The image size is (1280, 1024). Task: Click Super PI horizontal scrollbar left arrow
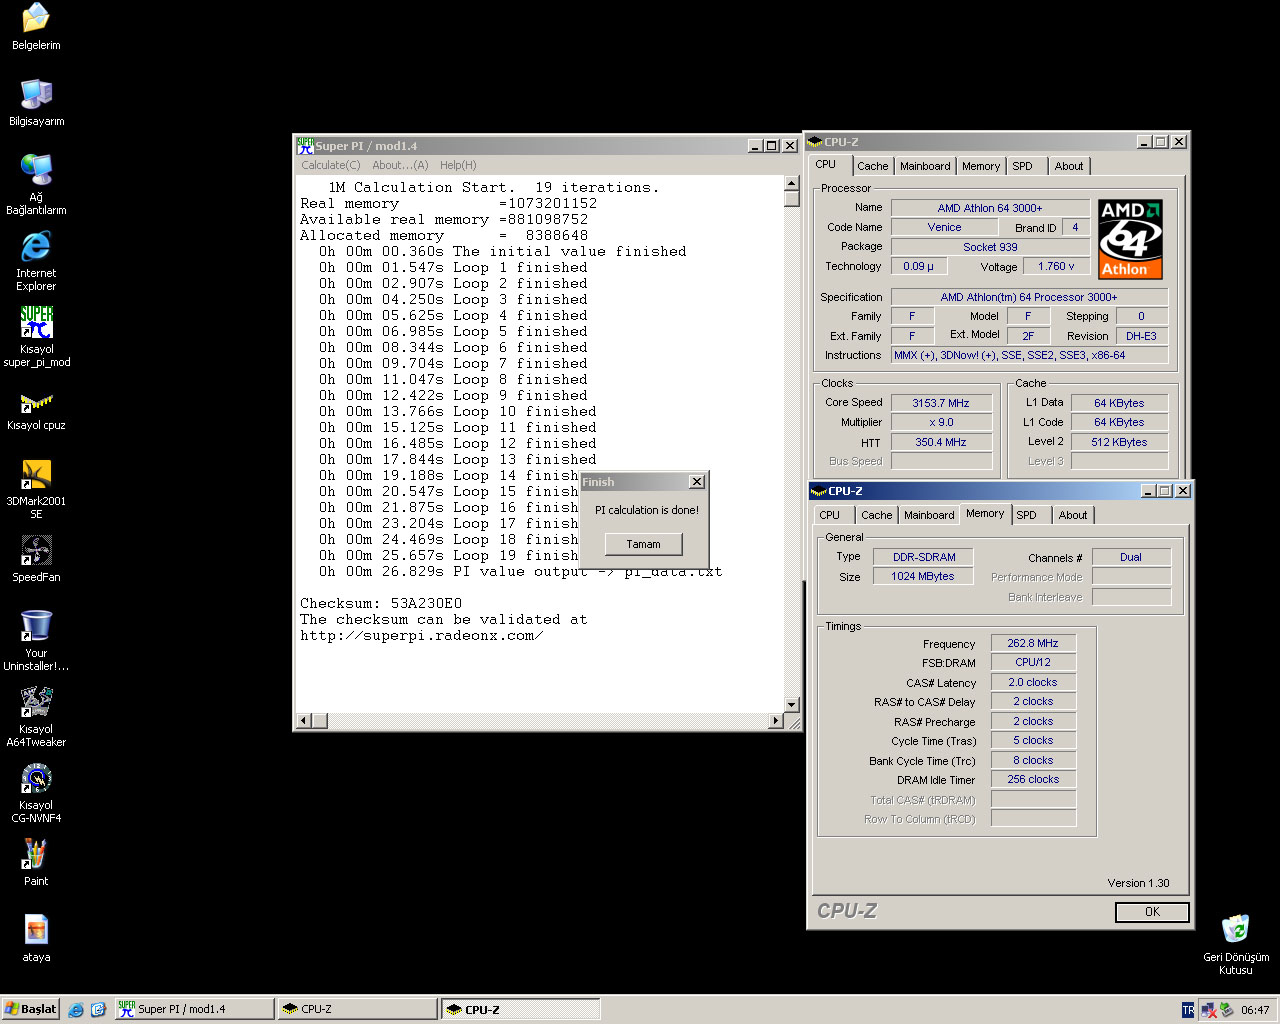pos(304,720)
